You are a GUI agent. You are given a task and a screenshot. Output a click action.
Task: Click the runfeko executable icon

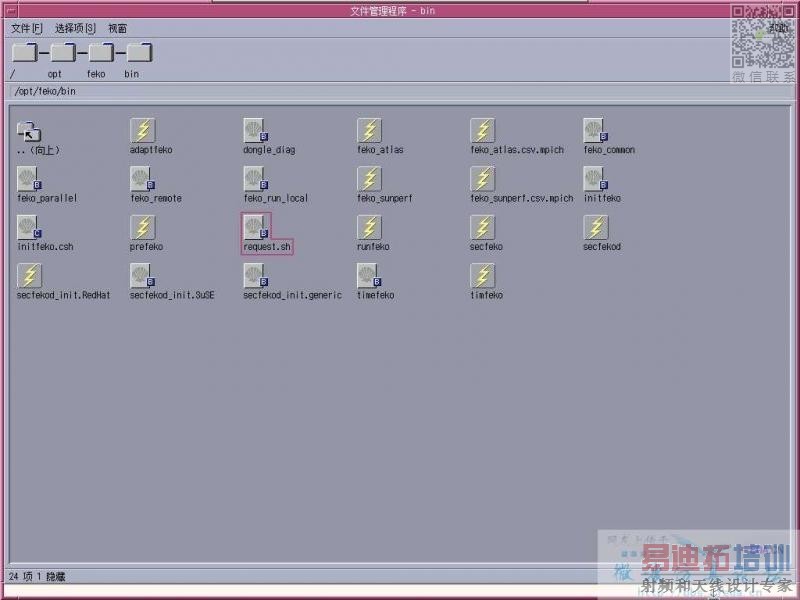pos(369,228)
